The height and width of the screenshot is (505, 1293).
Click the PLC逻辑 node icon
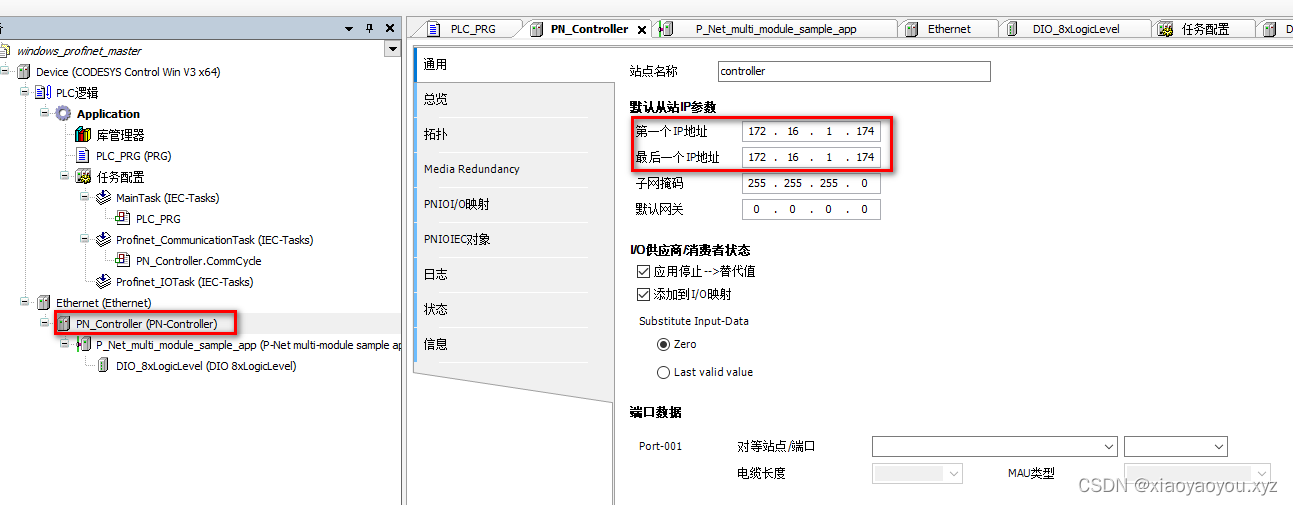coord(43,93)
